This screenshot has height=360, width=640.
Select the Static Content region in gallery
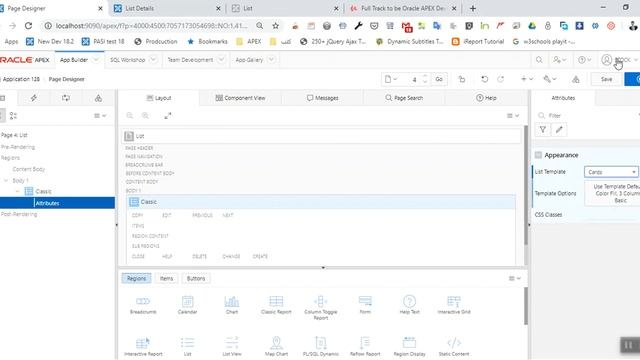coord(454,347)
